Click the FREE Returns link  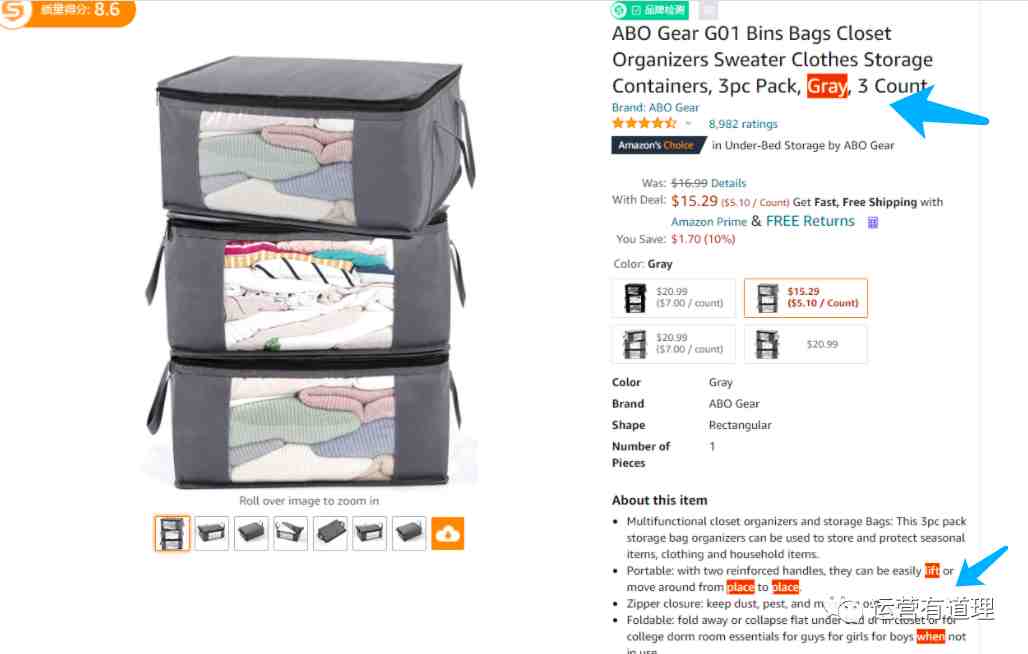(810, 221)
